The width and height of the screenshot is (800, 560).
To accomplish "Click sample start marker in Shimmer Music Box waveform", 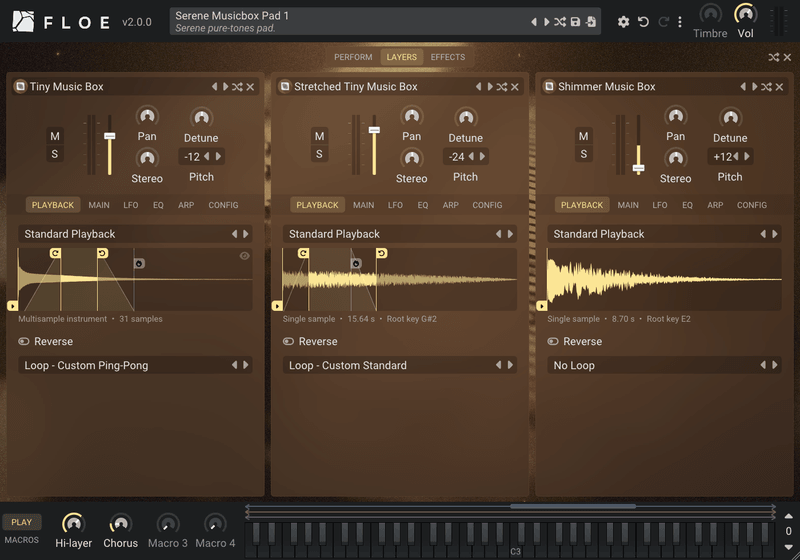I will tap(542, 306).
